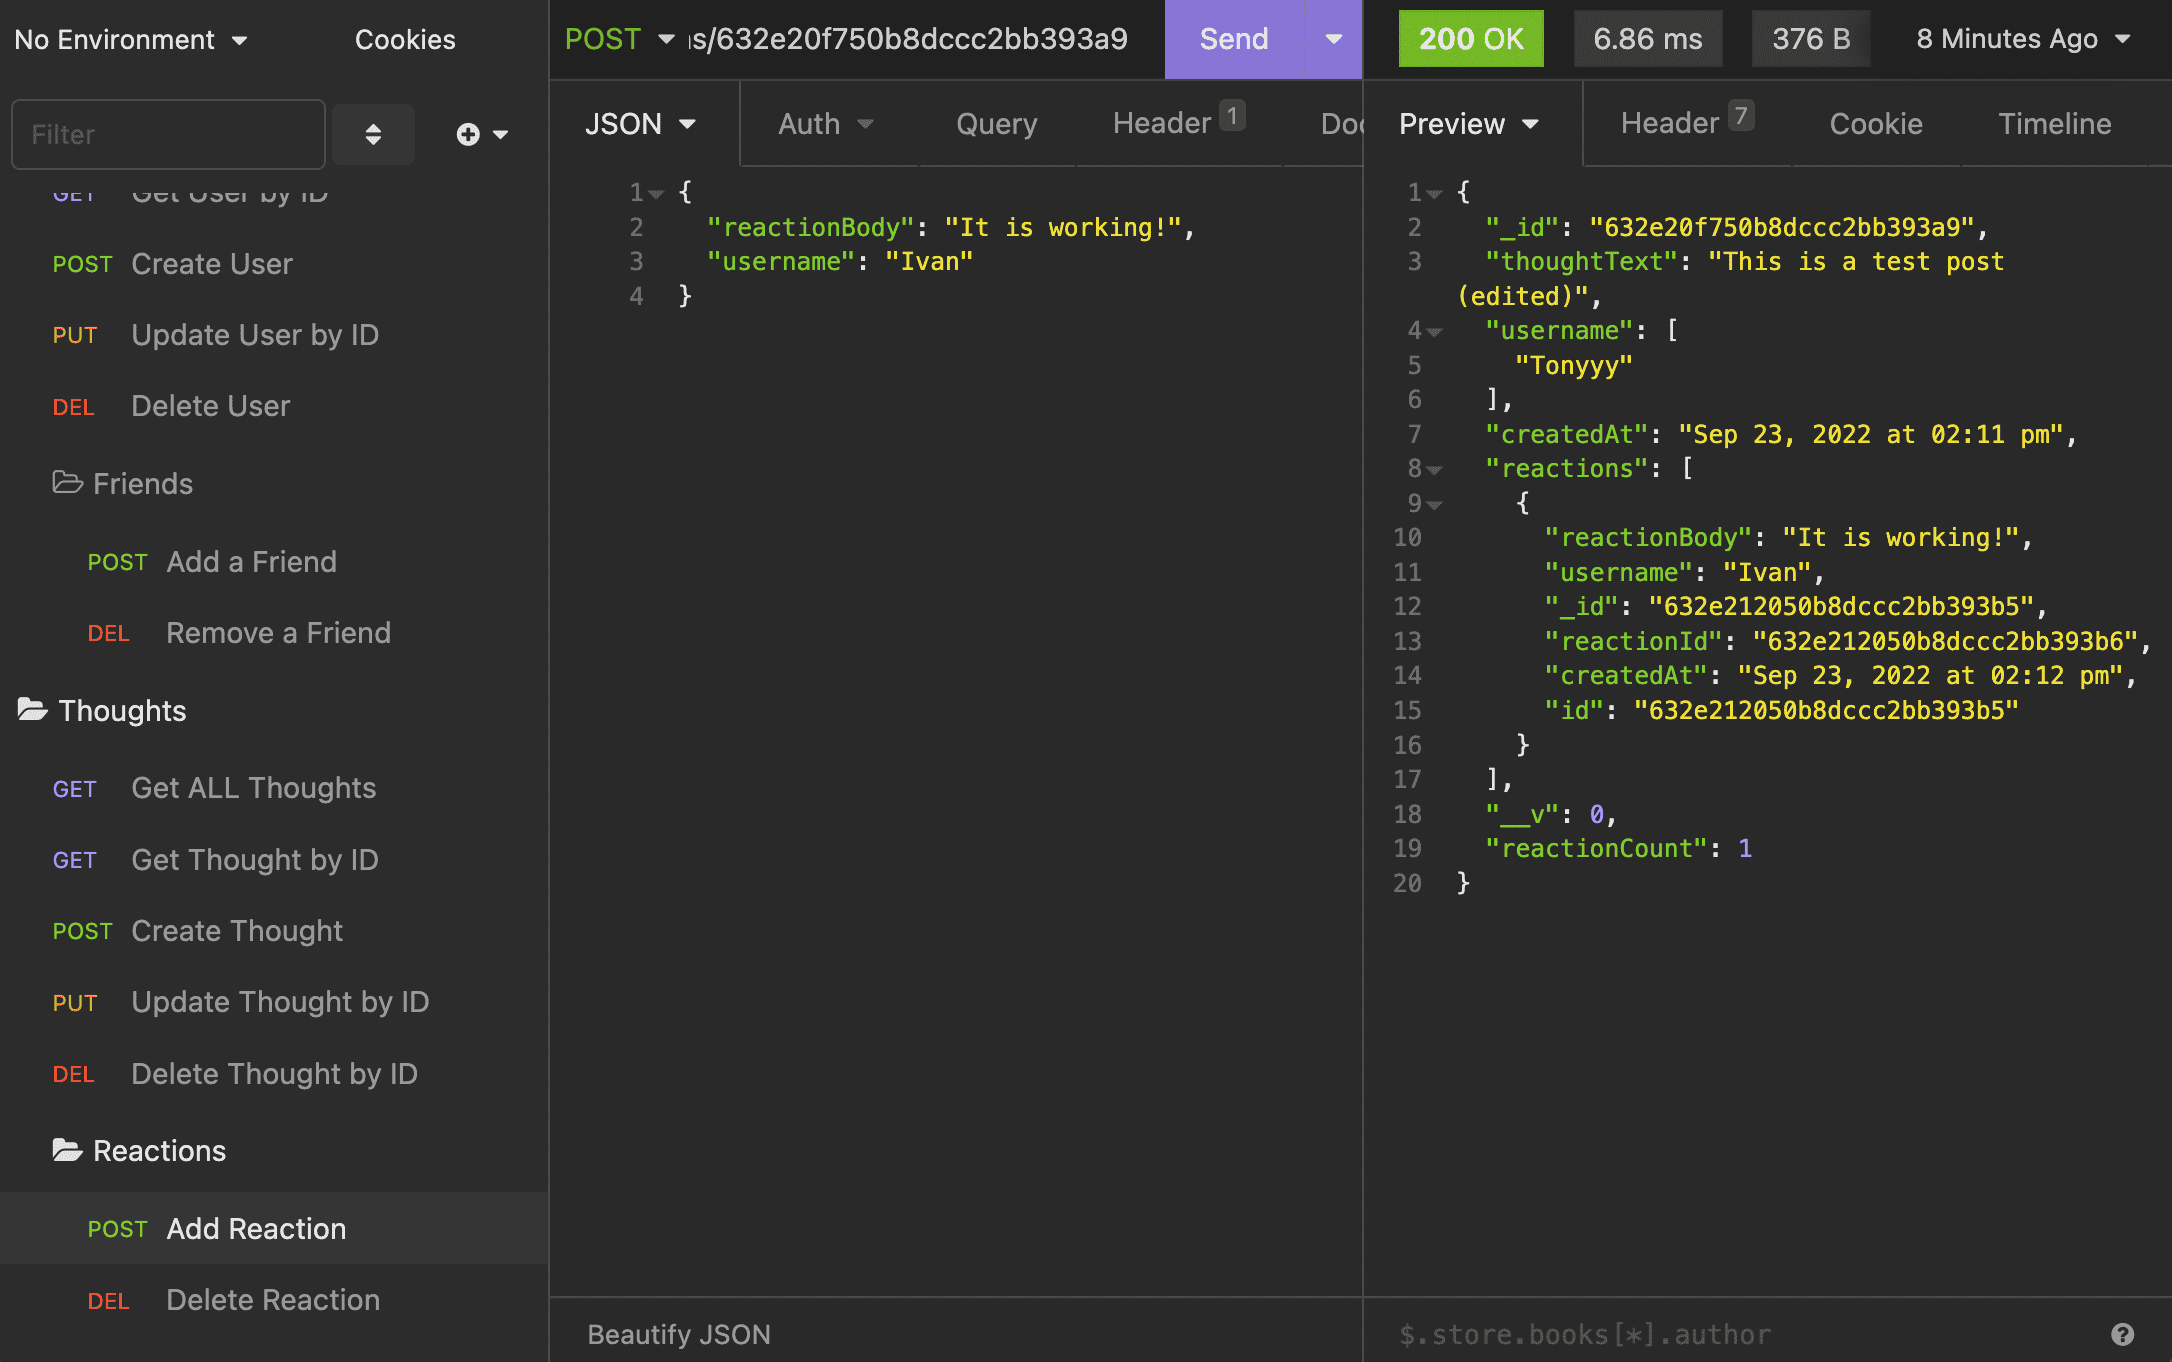Select the POST Create Thought request
Viewport: 2172px width, 1362px height.
point(274,931)
